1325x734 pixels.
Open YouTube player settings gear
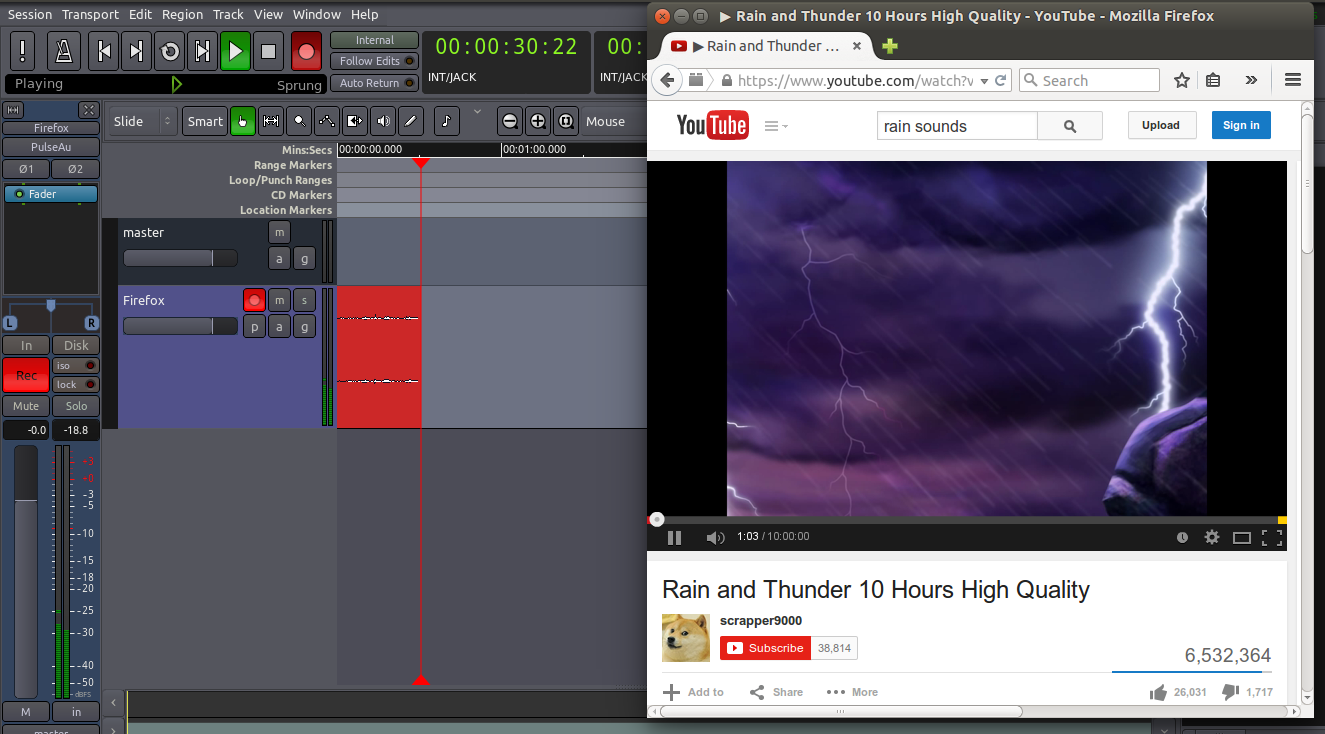coord(1212,537)
